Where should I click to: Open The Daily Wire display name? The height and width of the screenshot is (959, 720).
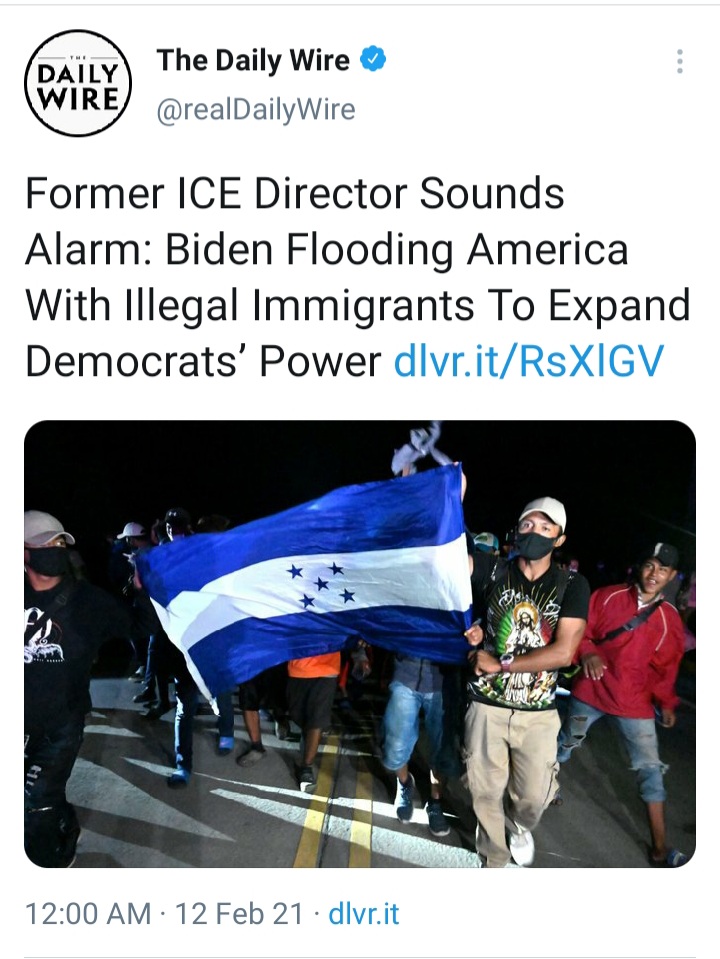253,60
